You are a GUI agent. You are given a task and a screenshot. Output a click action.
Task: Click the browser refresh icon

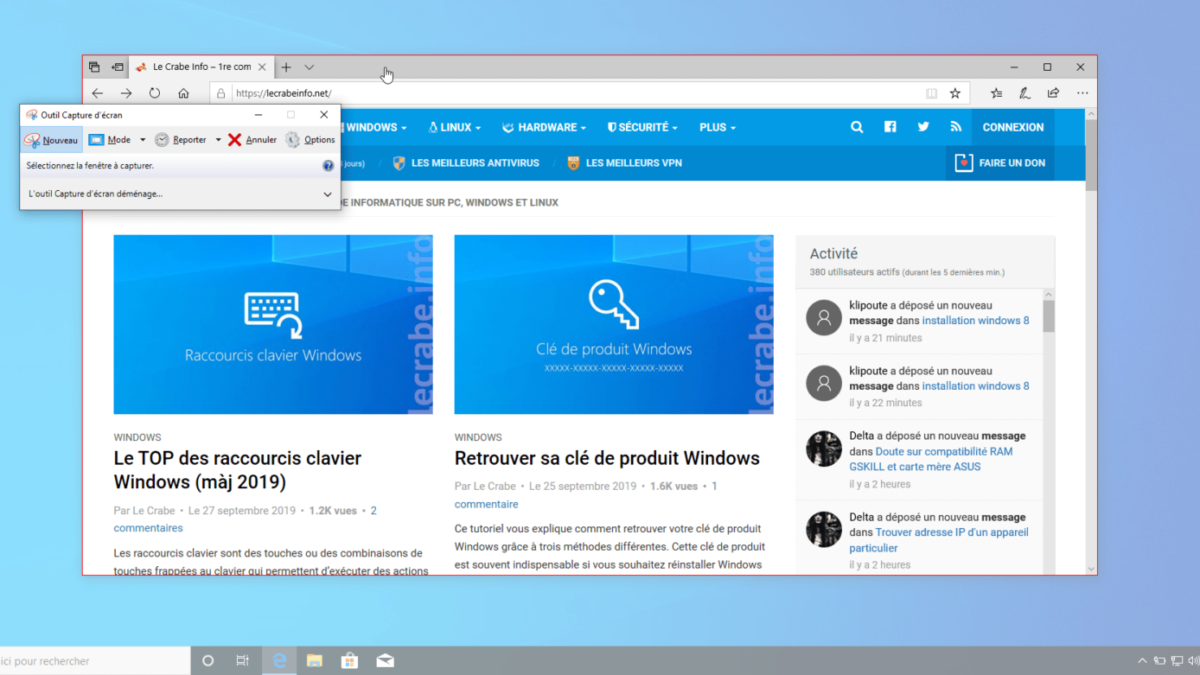[x=155, y=93]
